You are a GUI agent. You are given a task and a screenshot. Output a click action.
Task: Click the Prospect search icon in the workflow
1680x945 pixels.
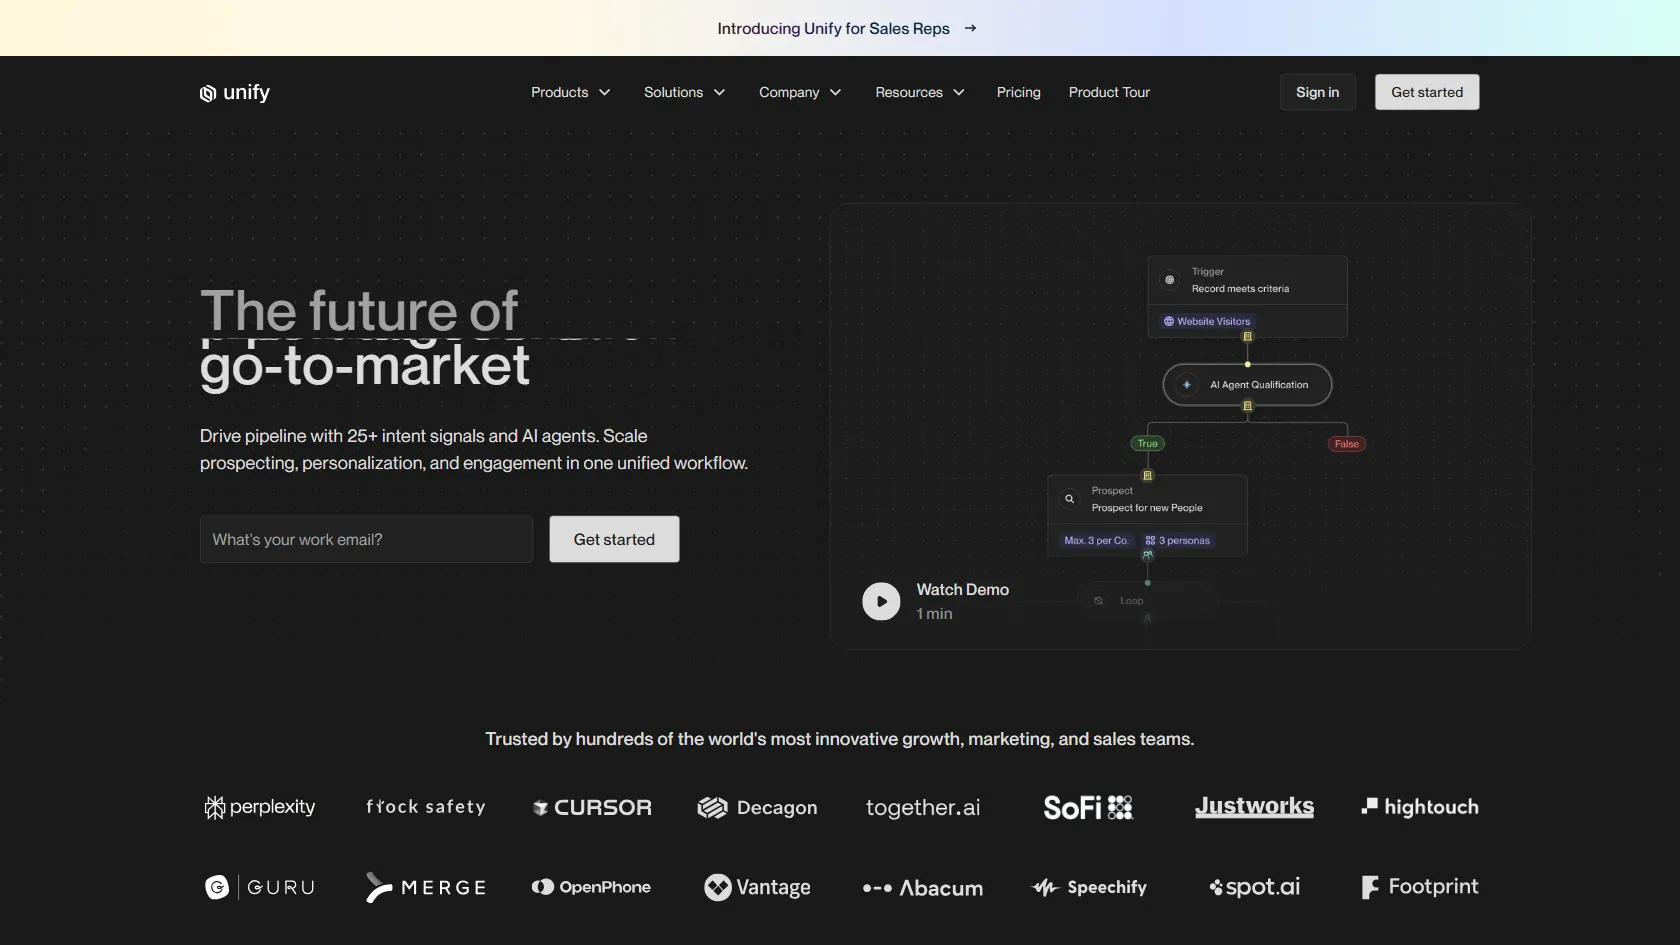1069,499
